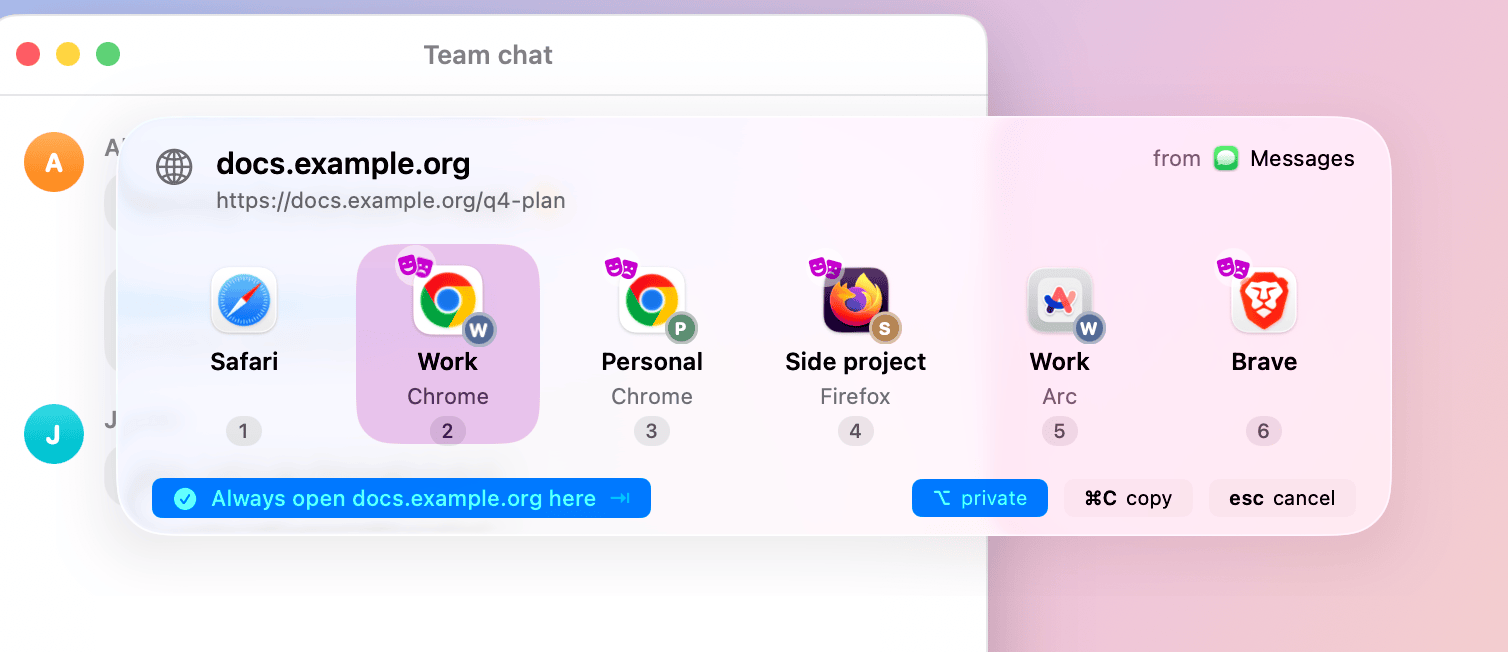
Task: Minimize the Team chat window
Action: (68, 54)
